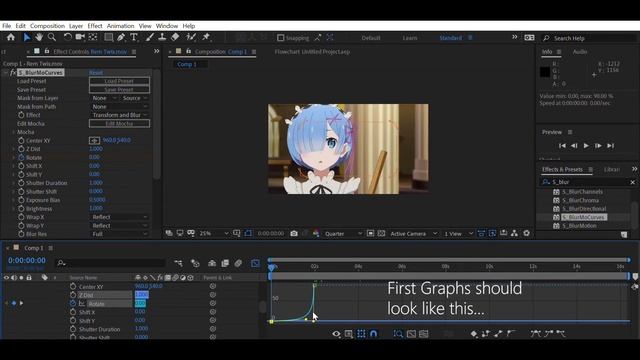Viewport: 640px width, 360px height.
Task: Toggle the Rotate stopwatch in Effect Controls
Action: (x=21, y=158)
